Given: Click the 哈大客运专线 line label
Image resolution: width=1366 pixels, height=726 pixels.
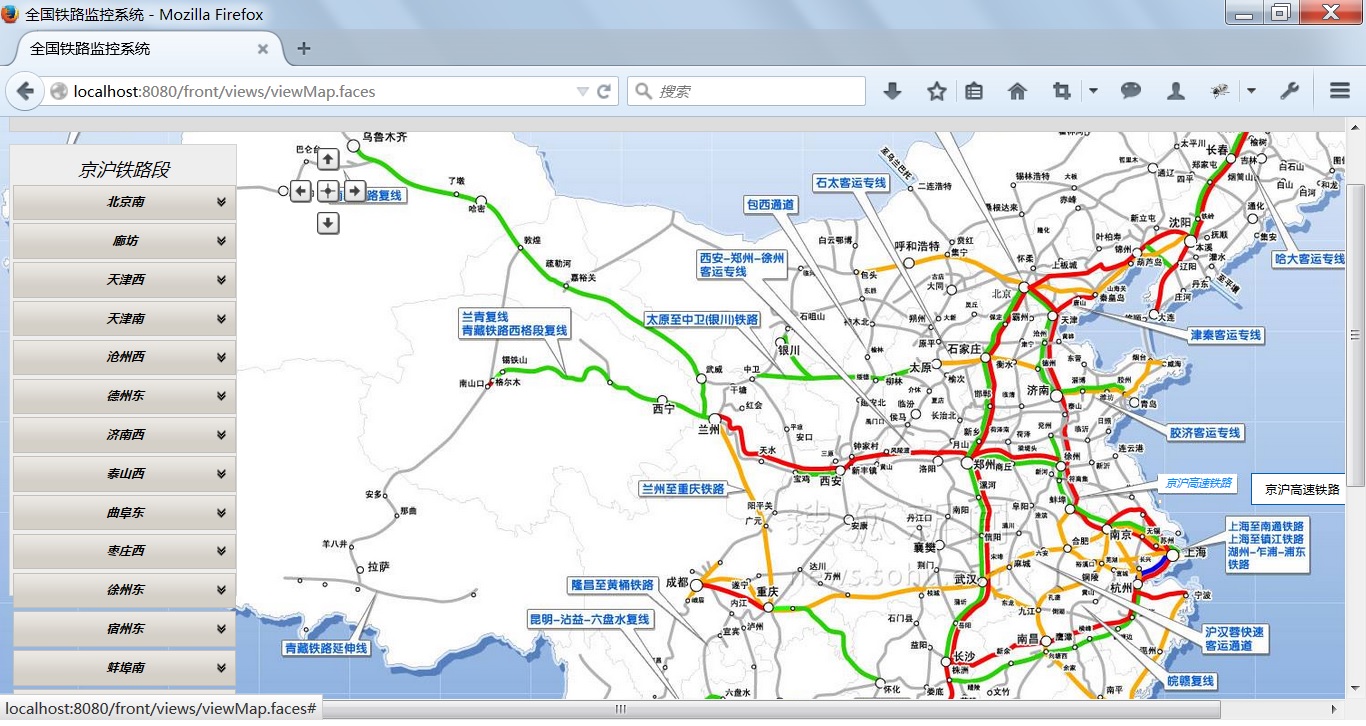Looking at the screenshot, I should 1309,259.
